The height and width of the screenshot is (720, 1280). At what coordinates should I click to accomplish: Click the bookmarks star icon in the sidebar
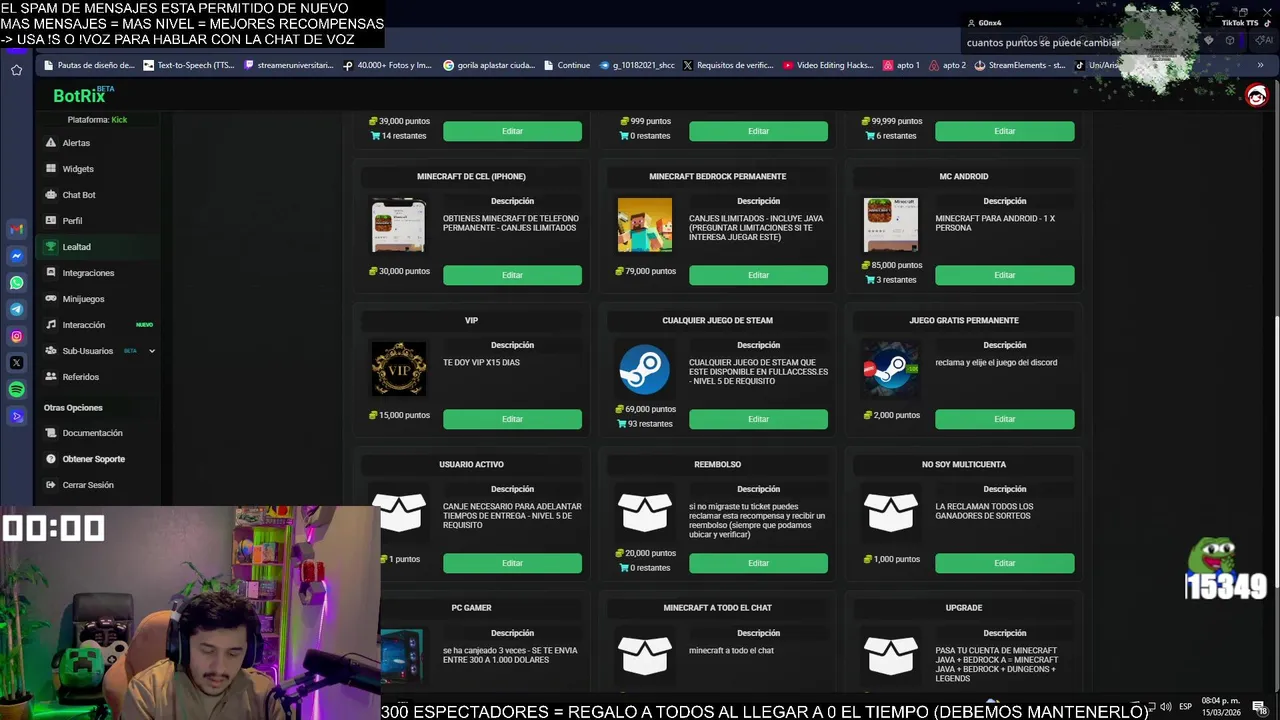point(16,70)
